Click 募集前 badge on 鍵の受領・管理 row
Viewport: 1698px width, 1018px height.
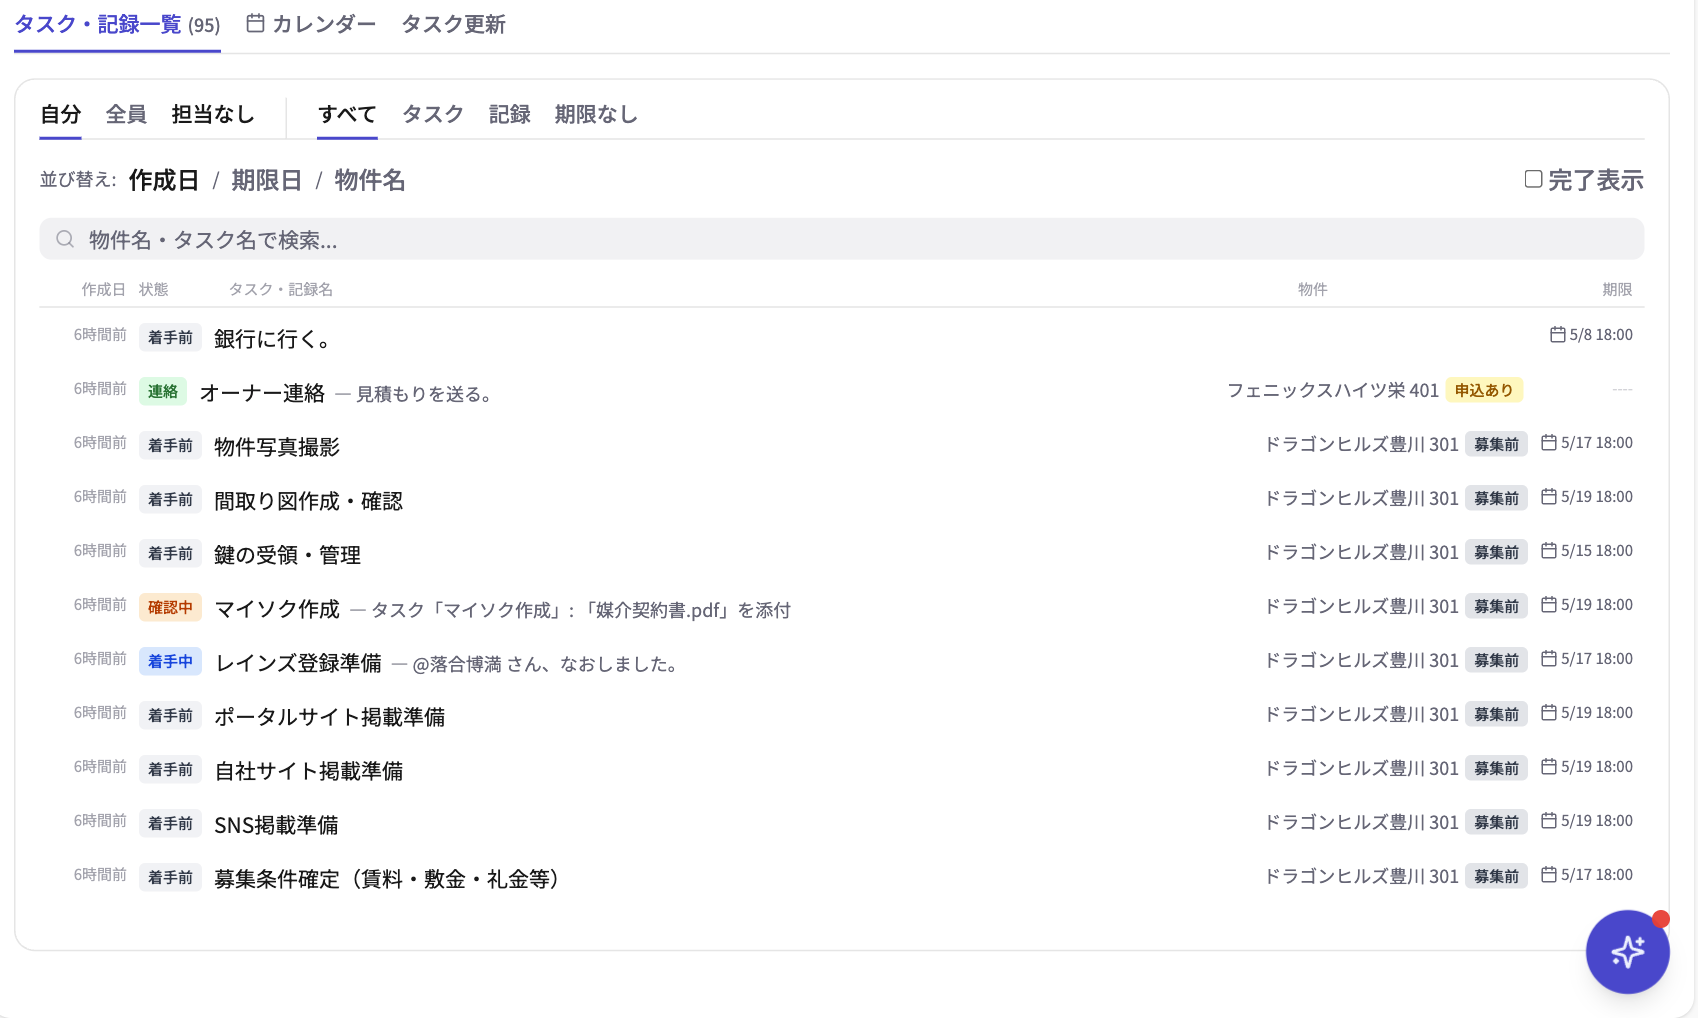click(x=1496, y=552)
